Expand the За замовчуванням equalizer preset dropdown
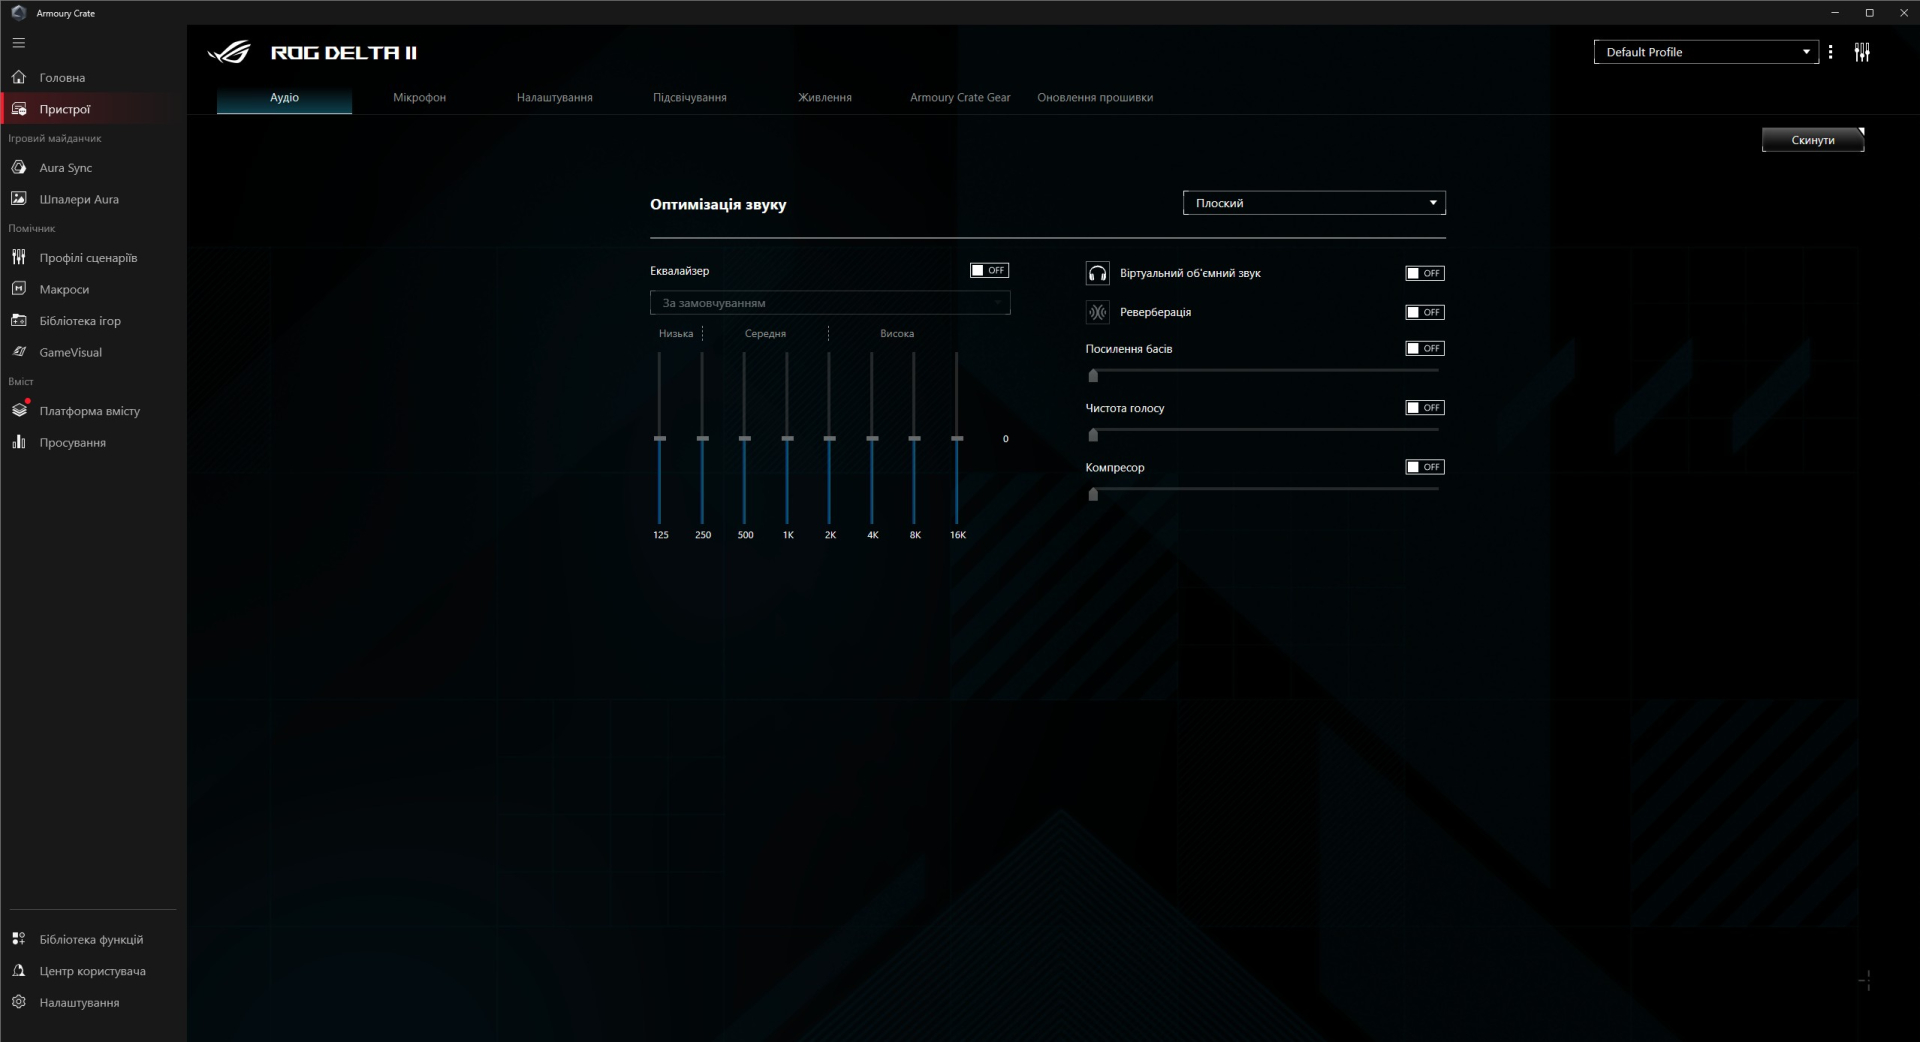 830,303
